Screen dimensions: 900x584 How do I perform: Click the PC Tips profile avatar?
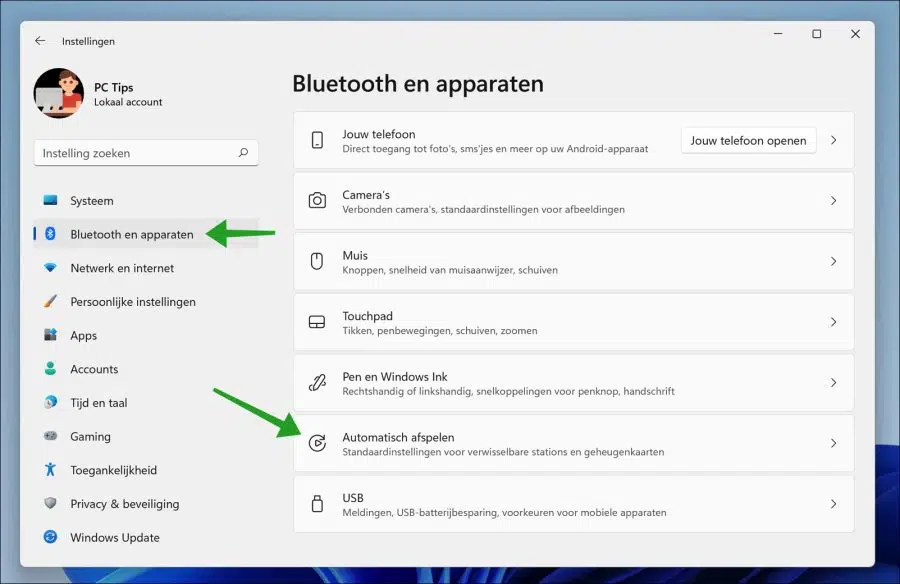[x=59, y=93]
